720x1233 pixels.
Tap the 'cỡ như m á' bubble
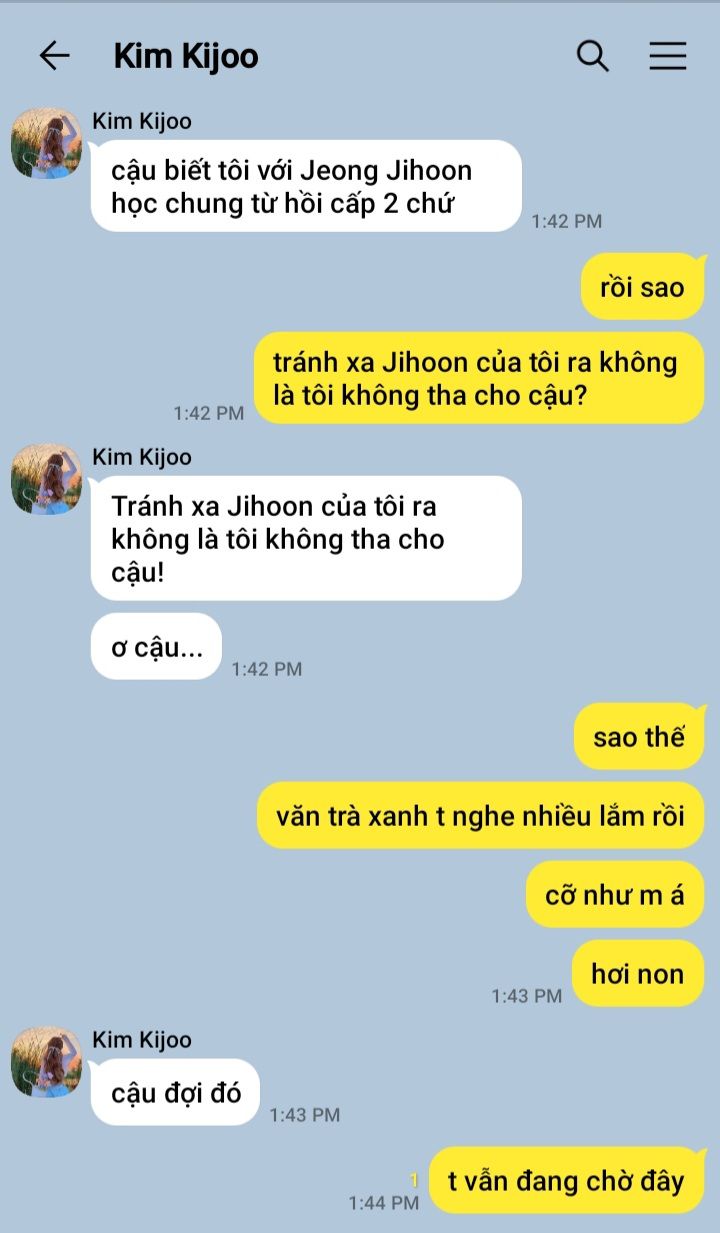click(615, 894)
